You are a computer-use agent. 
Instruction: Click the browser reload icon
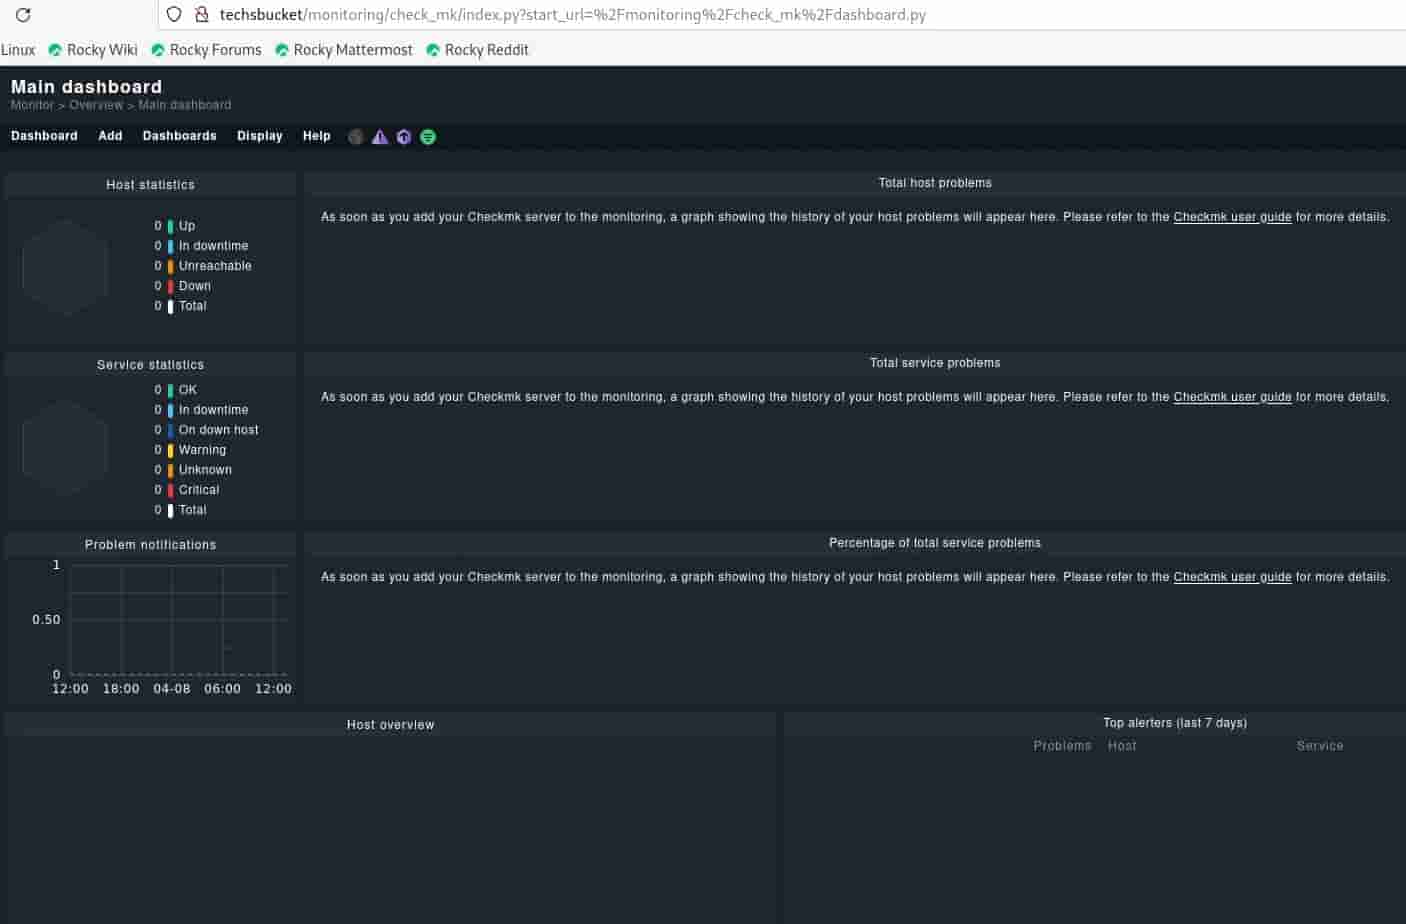[23, 15]
